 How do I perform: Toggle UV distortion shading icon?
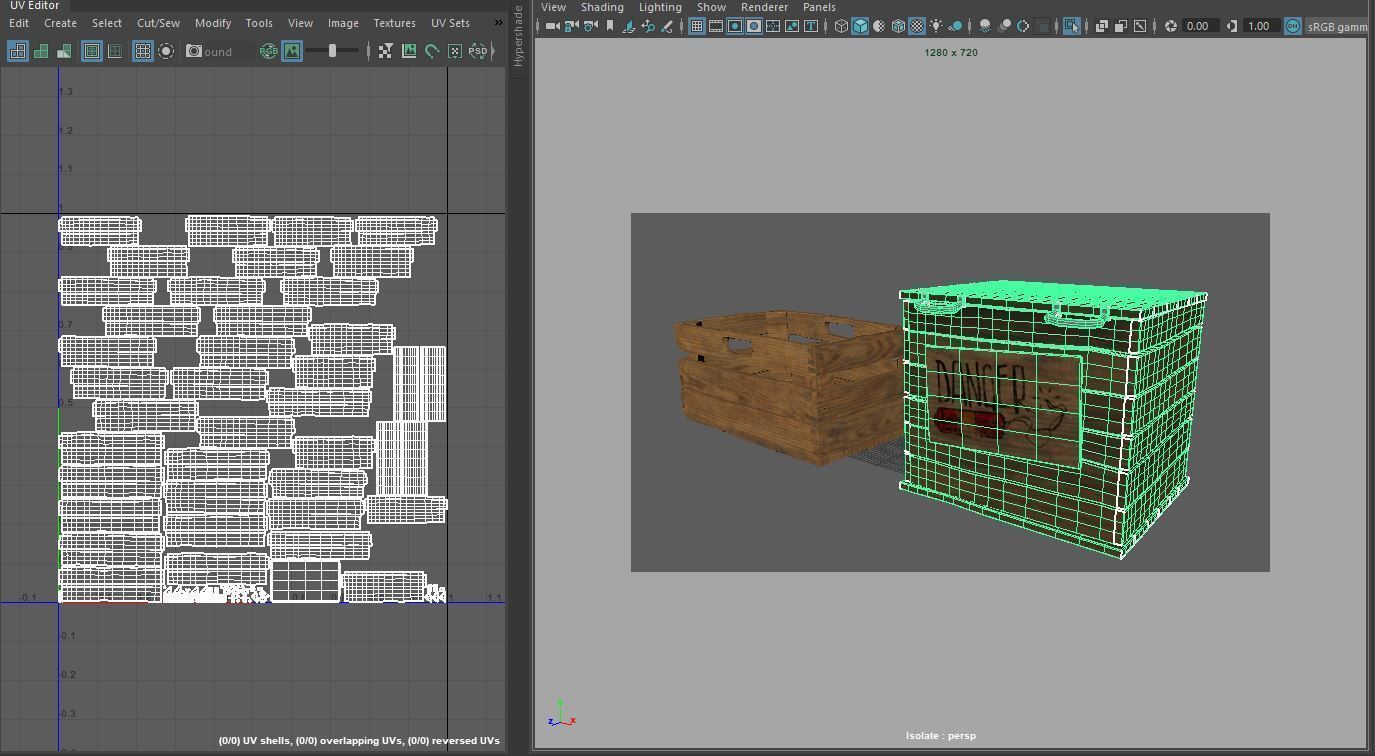(x=64, y=51)
